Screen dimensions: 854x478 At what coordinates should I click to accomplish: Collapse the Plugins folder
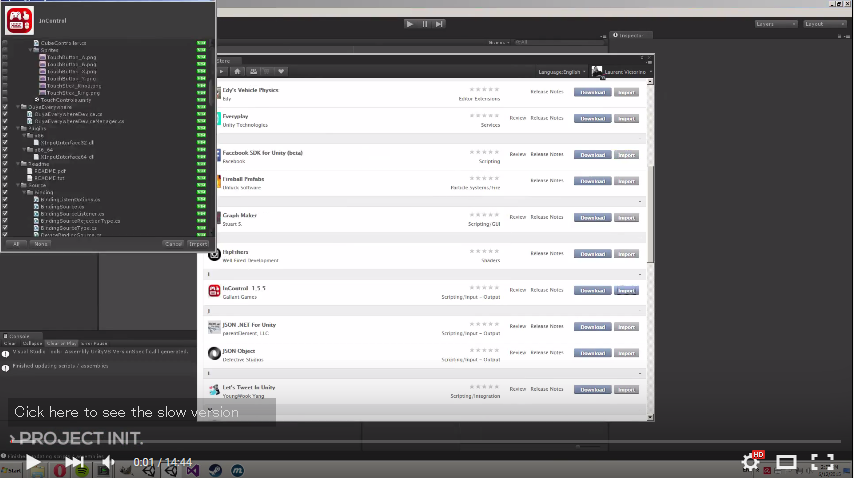(18, 128)
